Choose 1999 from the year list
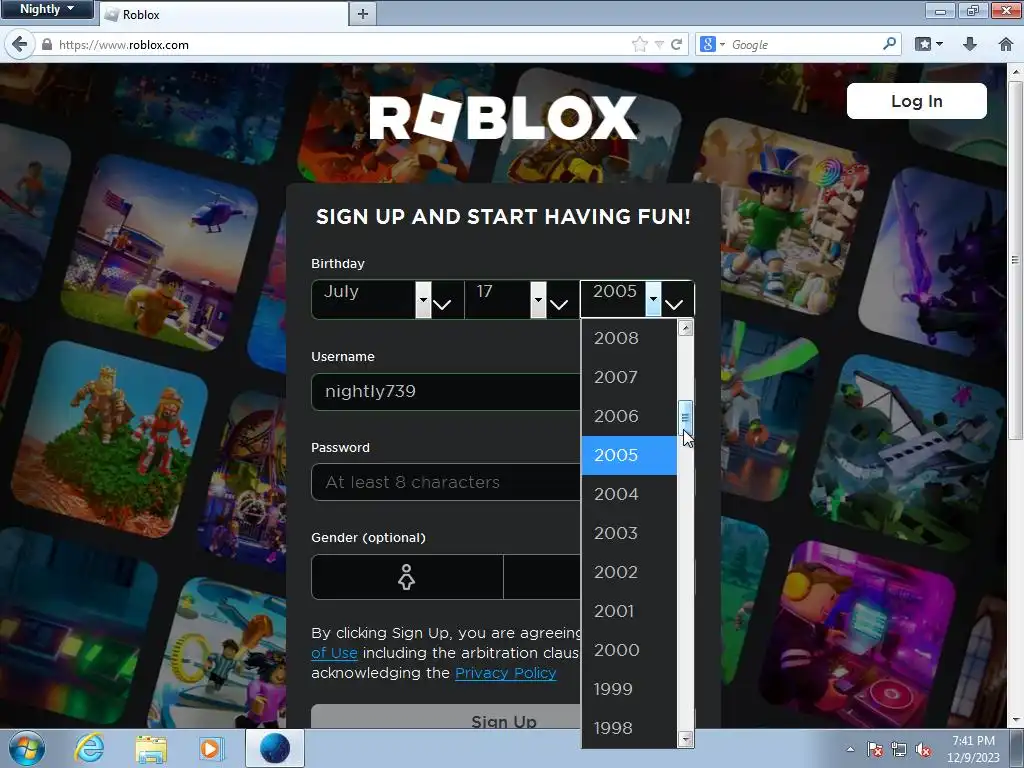 629,690
